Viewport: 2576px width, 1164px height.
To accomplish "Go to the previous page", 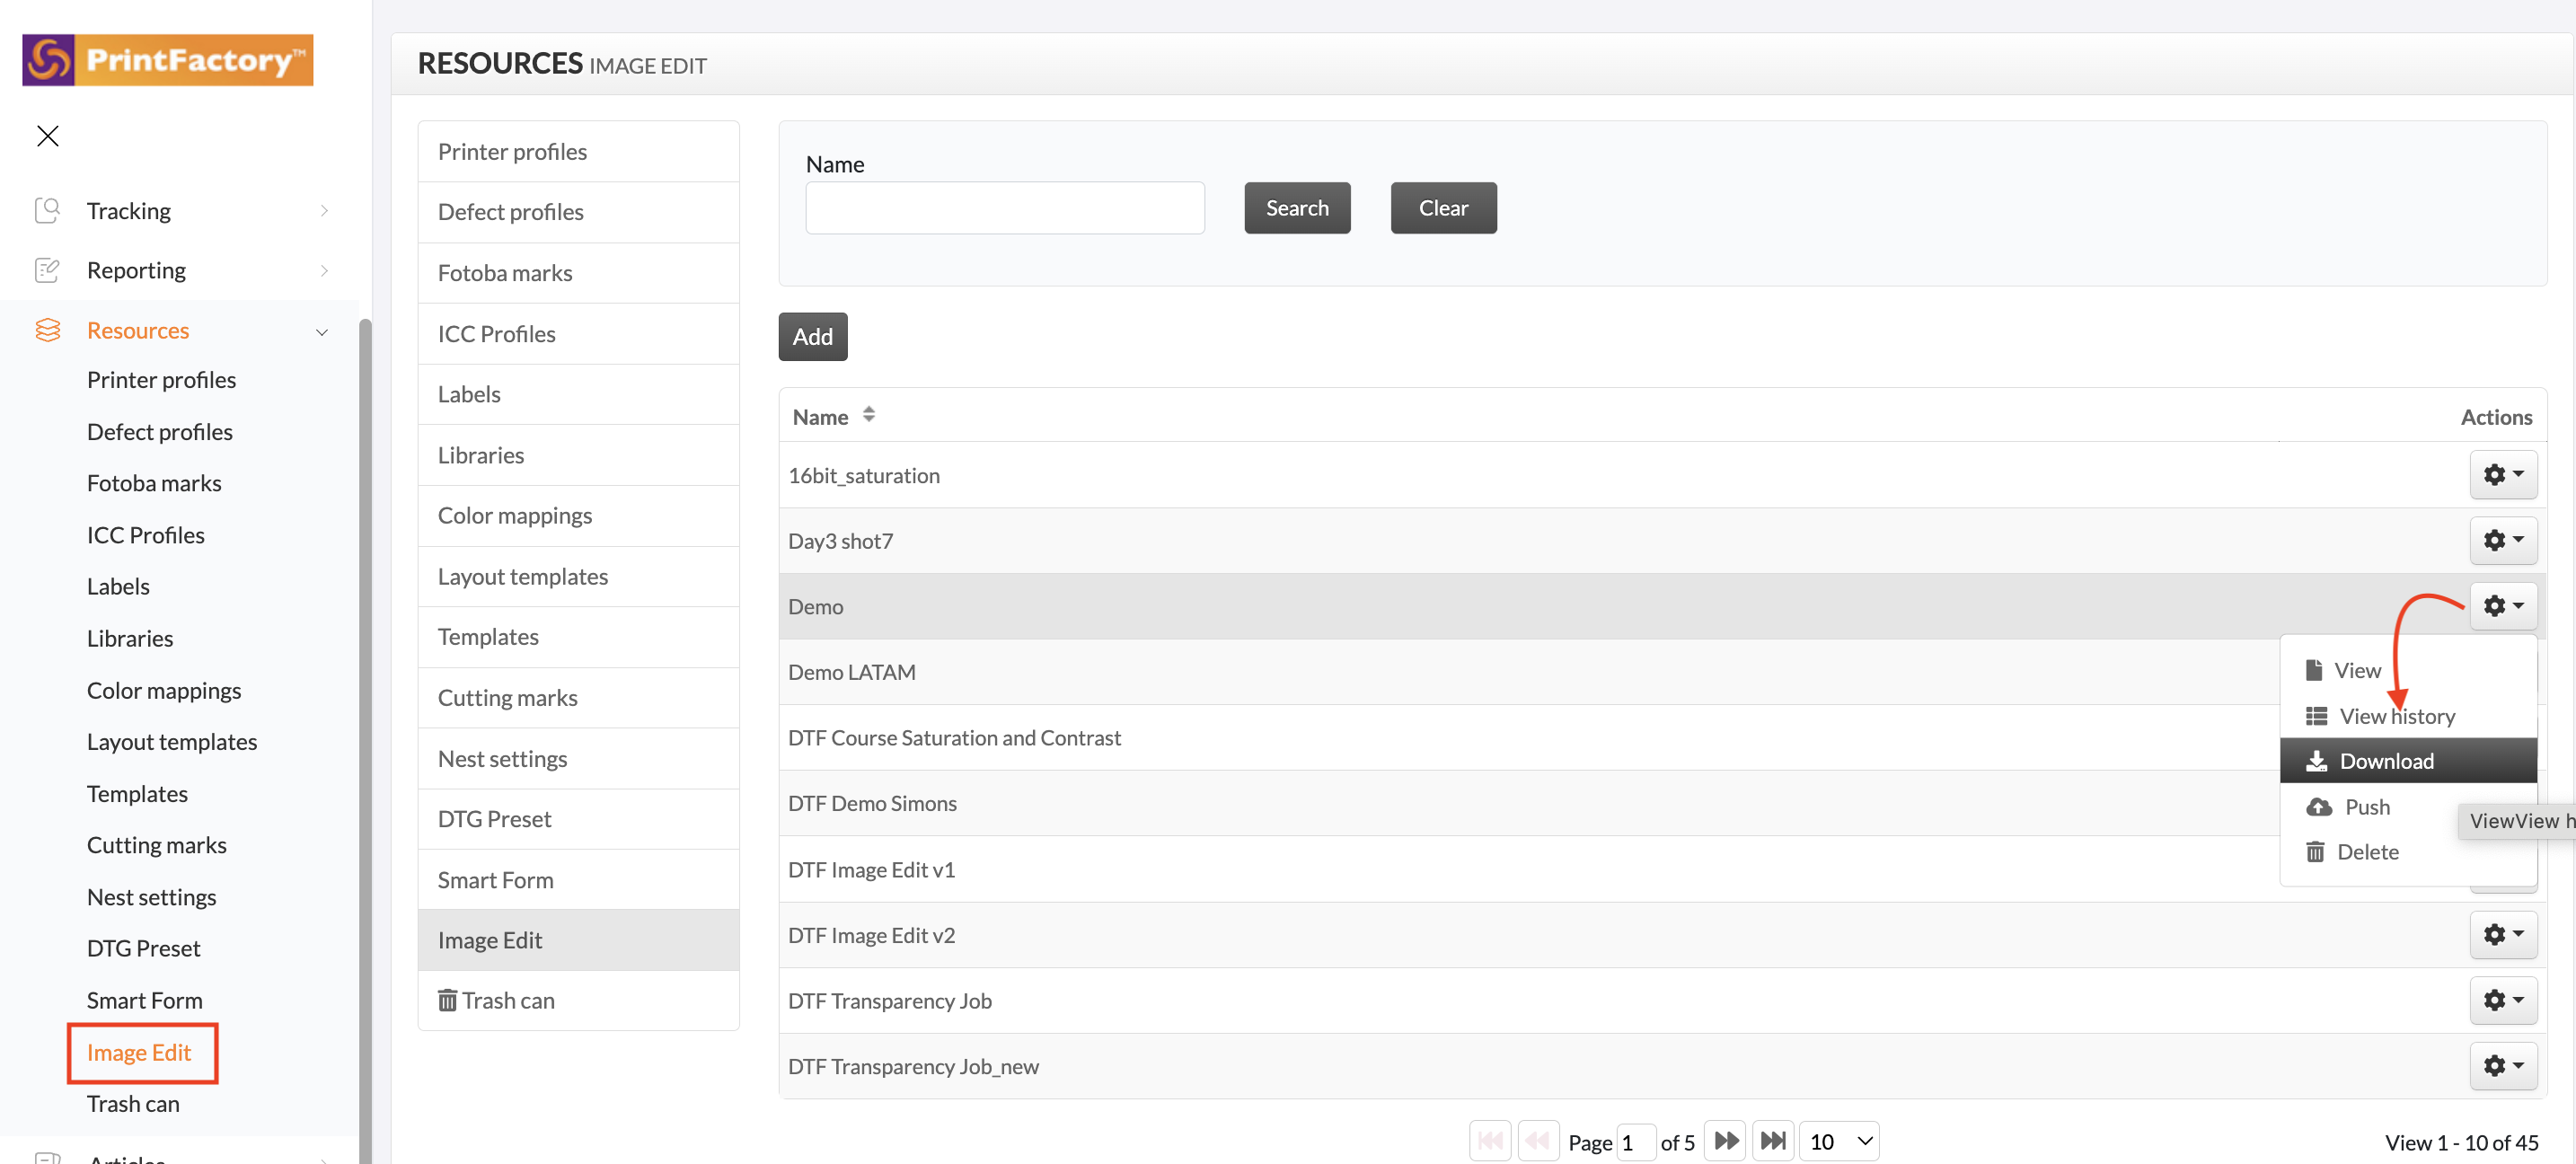I will click(x=1538, y=1141).
